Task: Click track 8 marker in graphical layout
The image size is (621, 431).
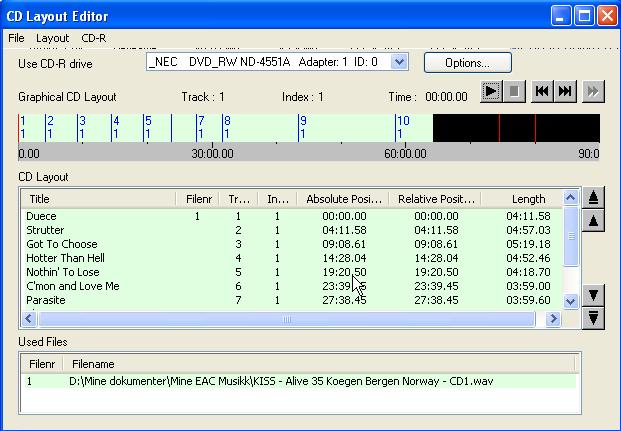Action: coord(226,128)
